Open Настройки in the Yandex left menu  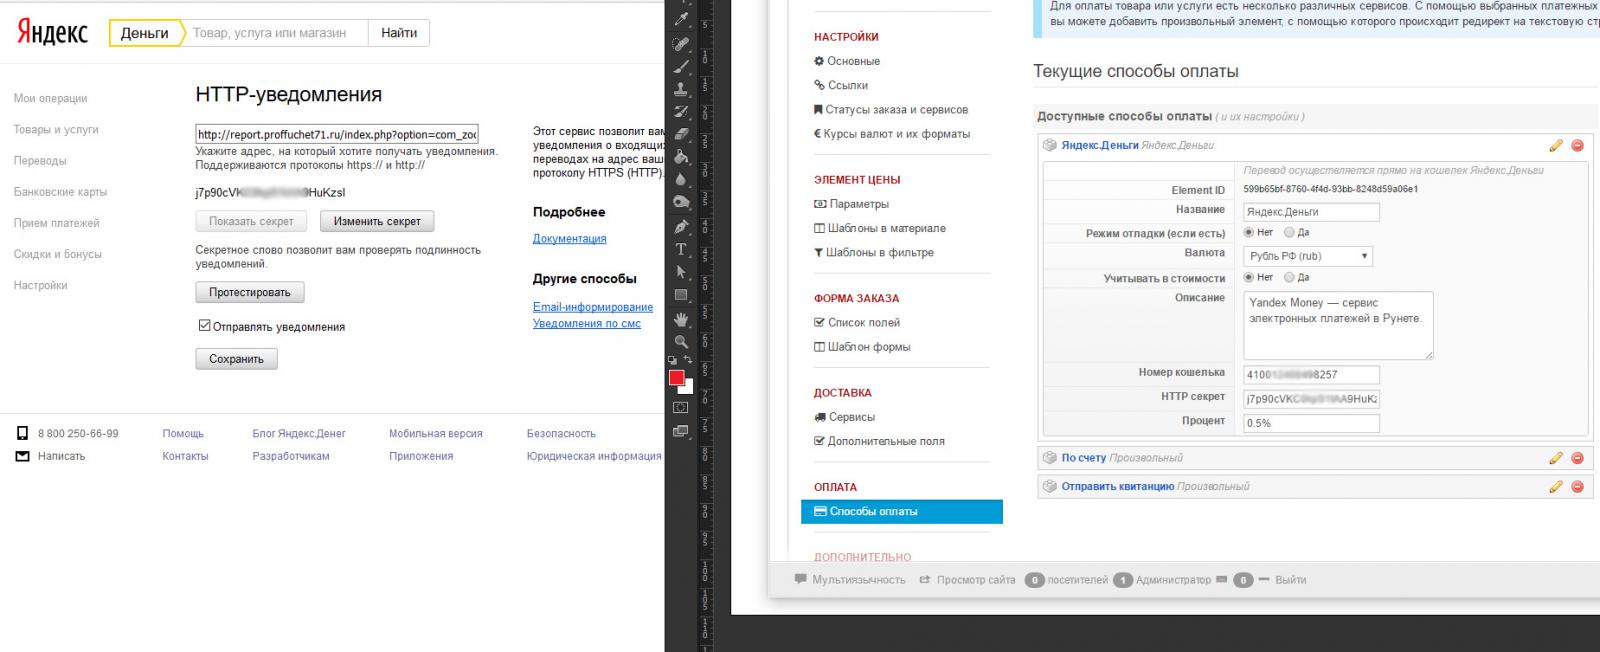(40, 285)
